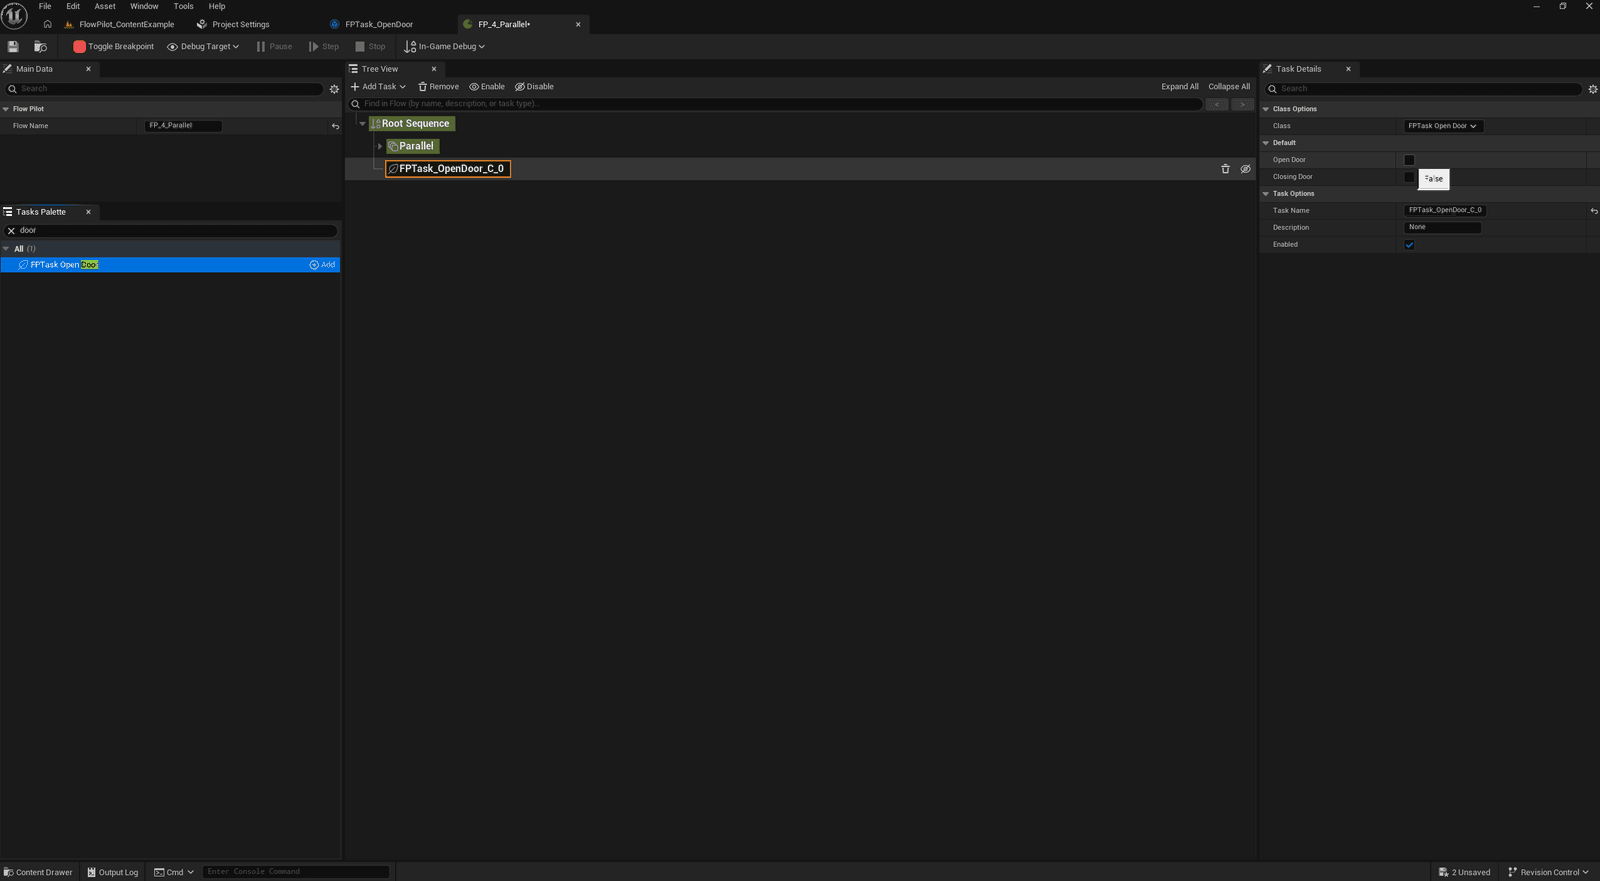Open the Tools menu
Viewport: 1600px width, 881px height.
183,6
